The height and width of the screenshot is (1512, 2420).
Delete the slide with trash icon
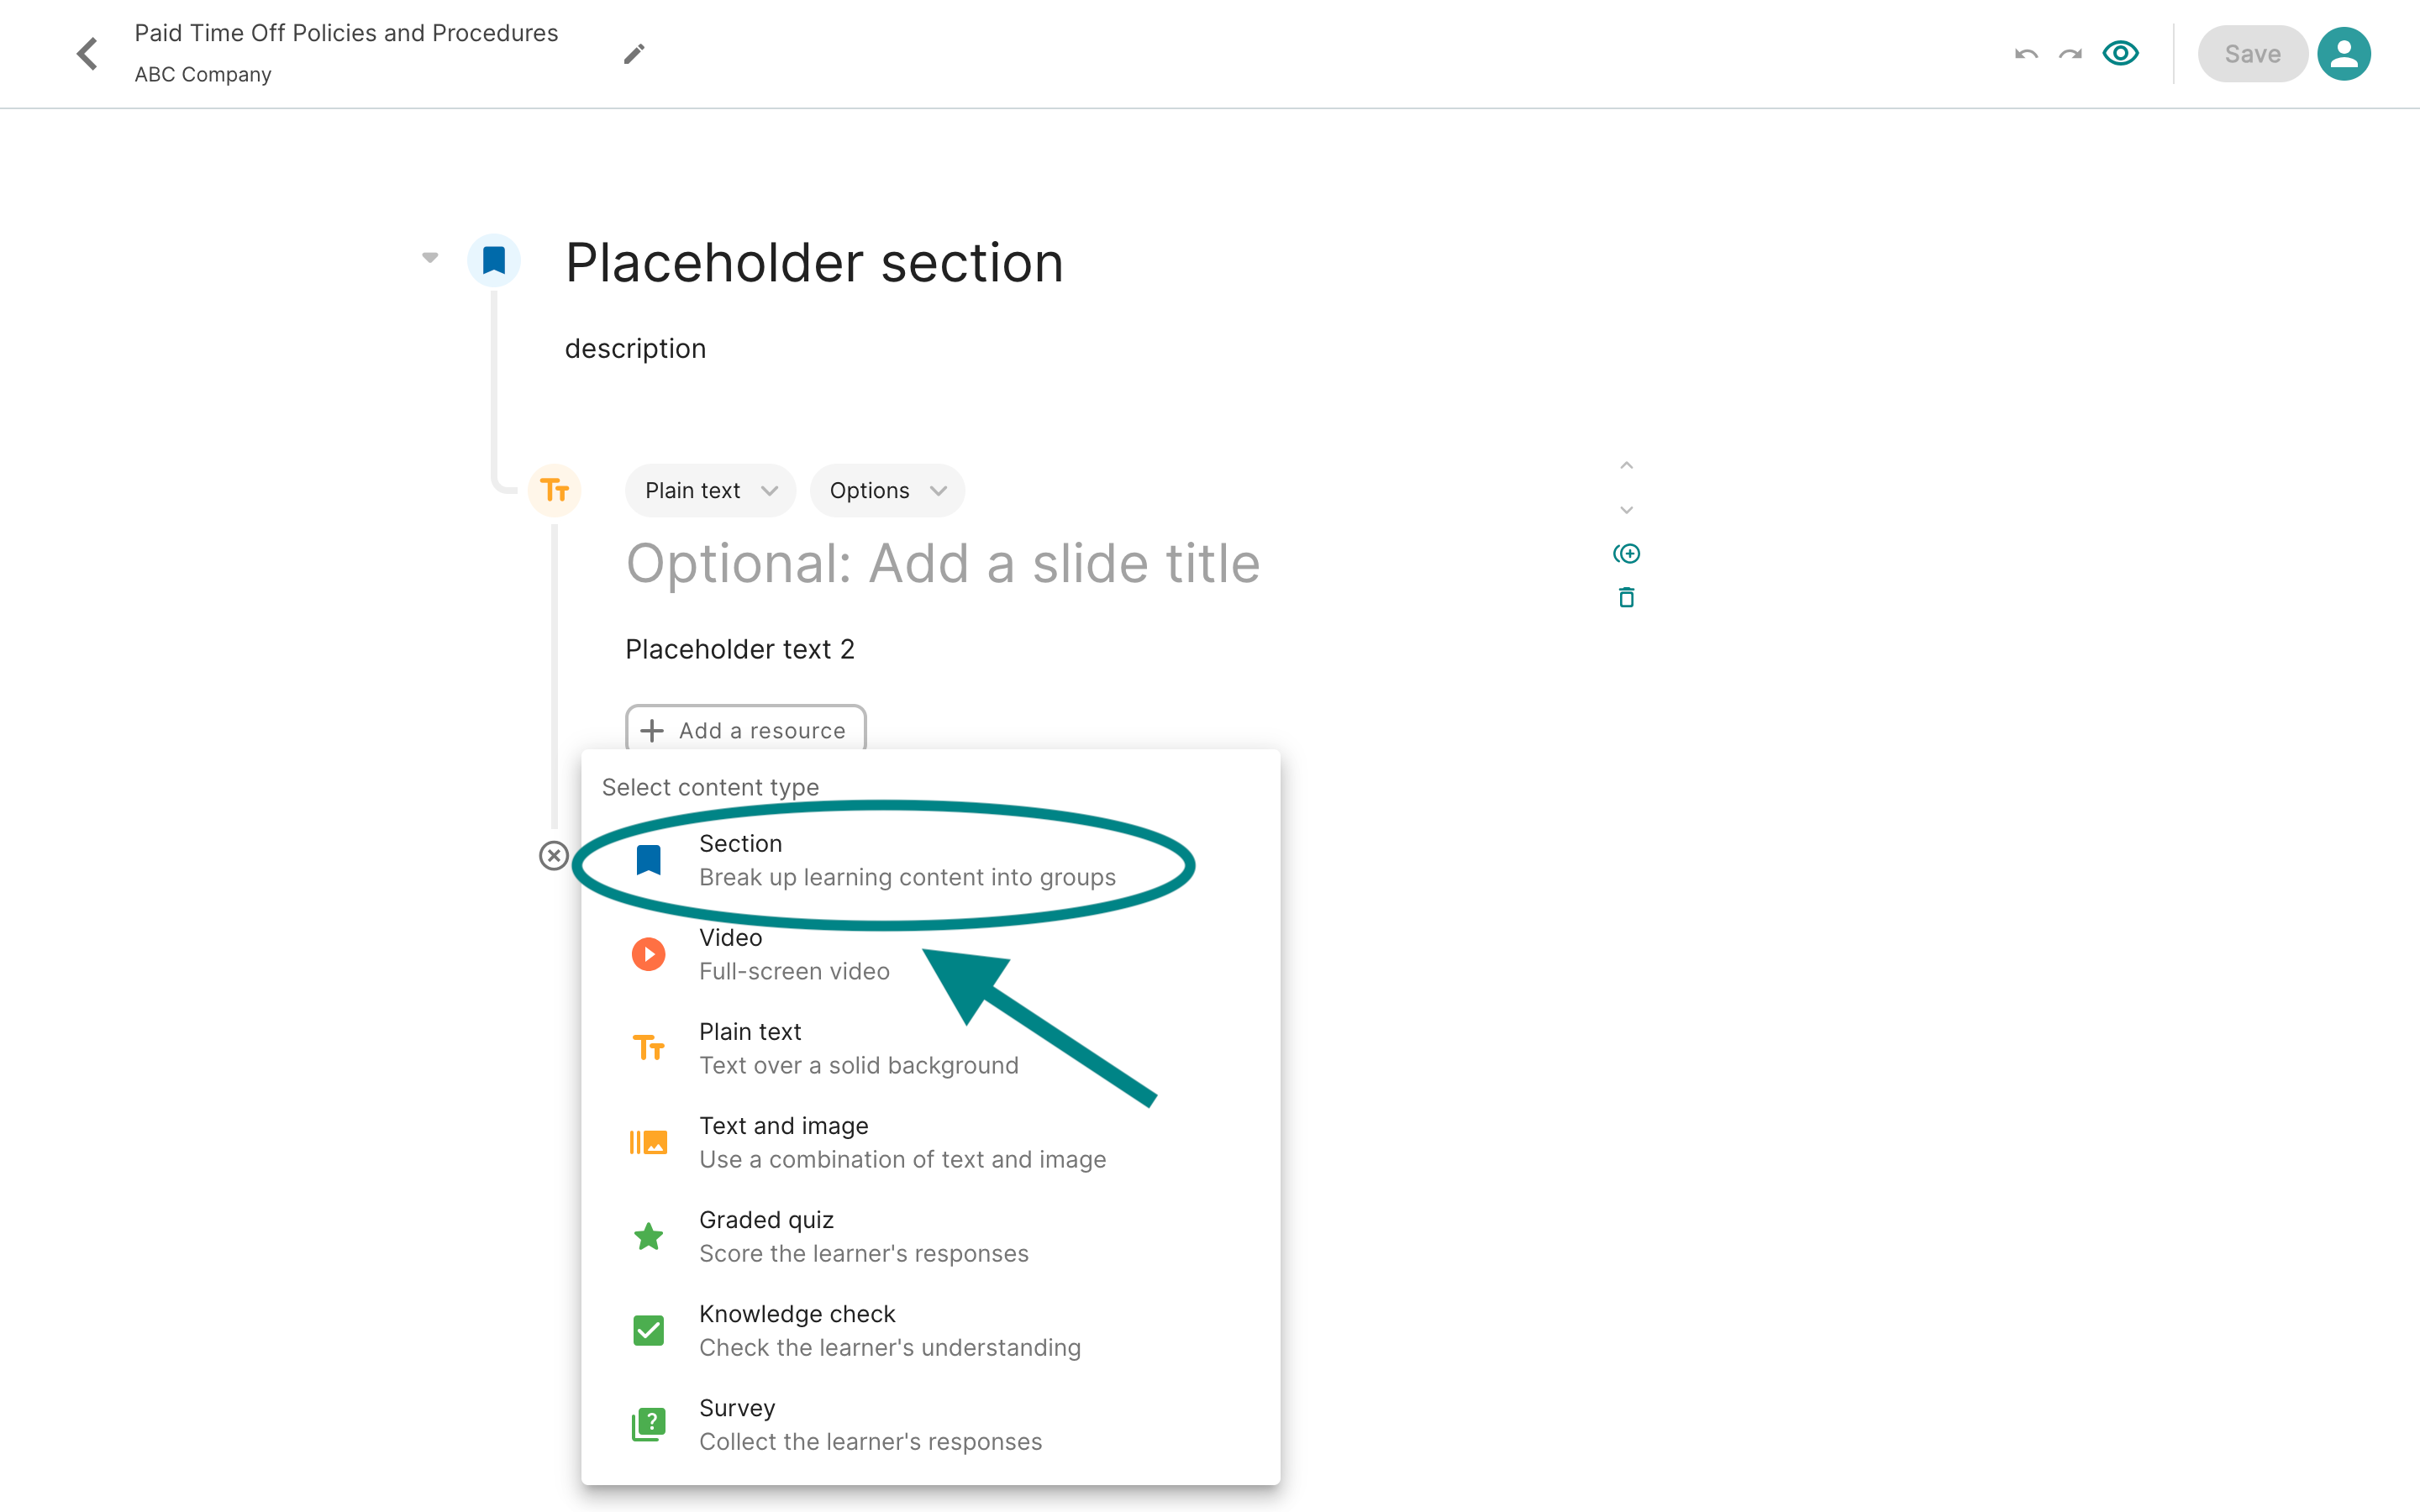point(1626,598)
